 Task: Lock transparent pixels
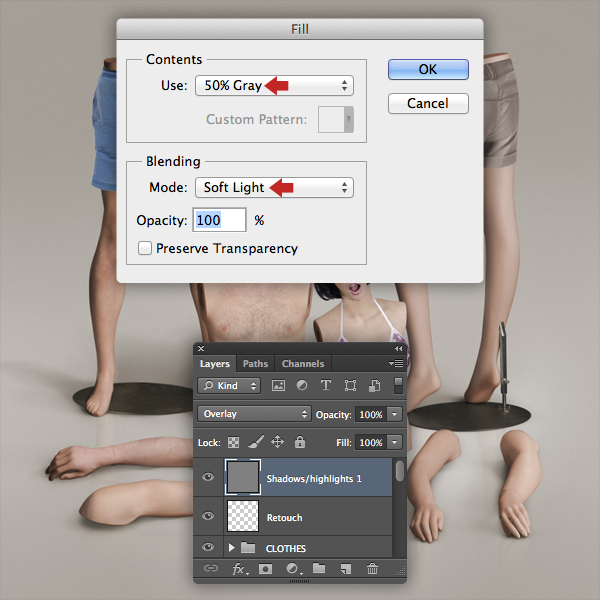(233, 442)
